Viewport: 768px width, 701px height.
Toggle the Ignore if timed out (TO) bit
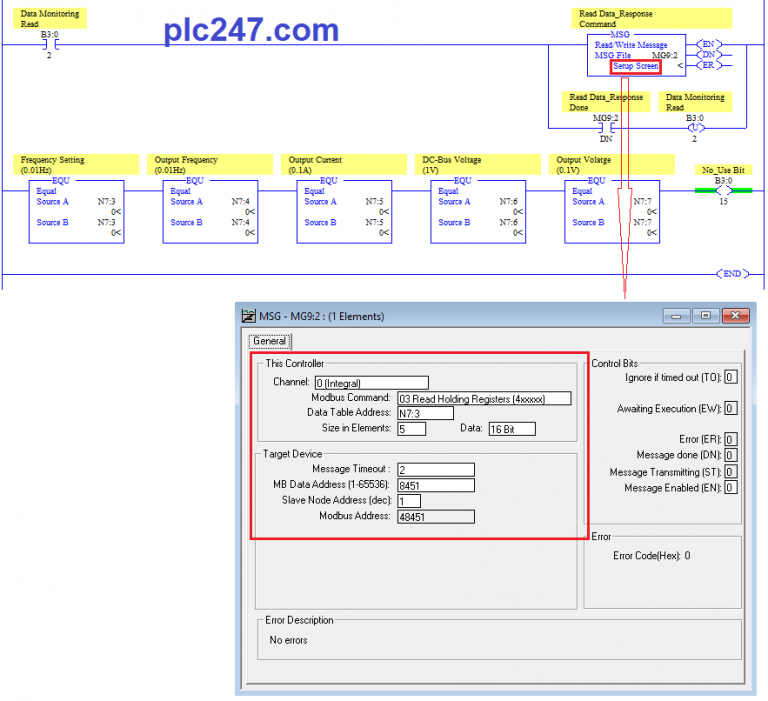point(730,377)
